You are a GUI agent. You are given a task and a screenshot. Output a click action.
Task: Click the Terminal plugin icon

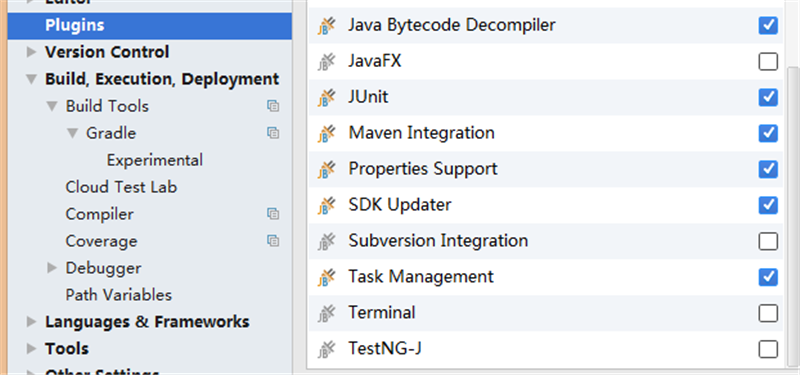pyautogui.click(x=326, y=313)
